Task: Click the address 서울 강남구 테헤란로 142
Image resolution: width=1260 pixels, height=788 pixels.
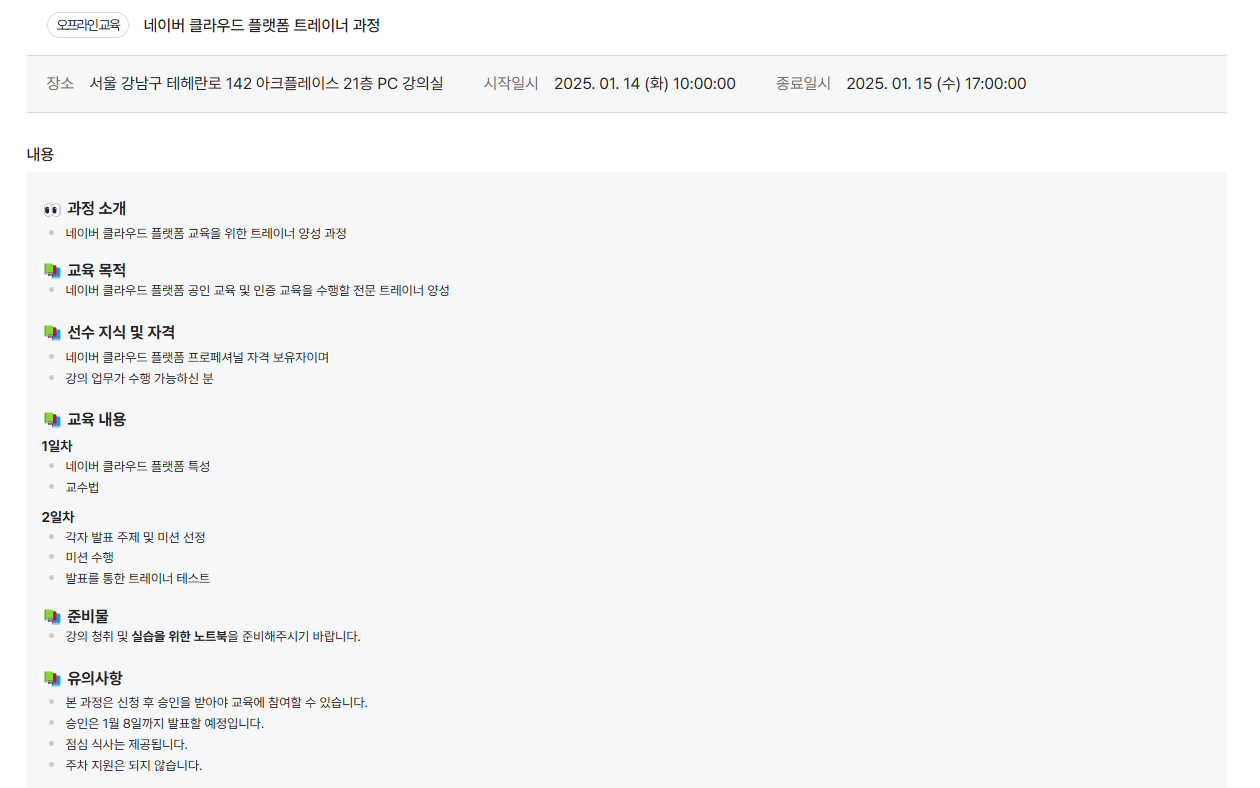Action: pyautogui.click(x=170, y=84)
